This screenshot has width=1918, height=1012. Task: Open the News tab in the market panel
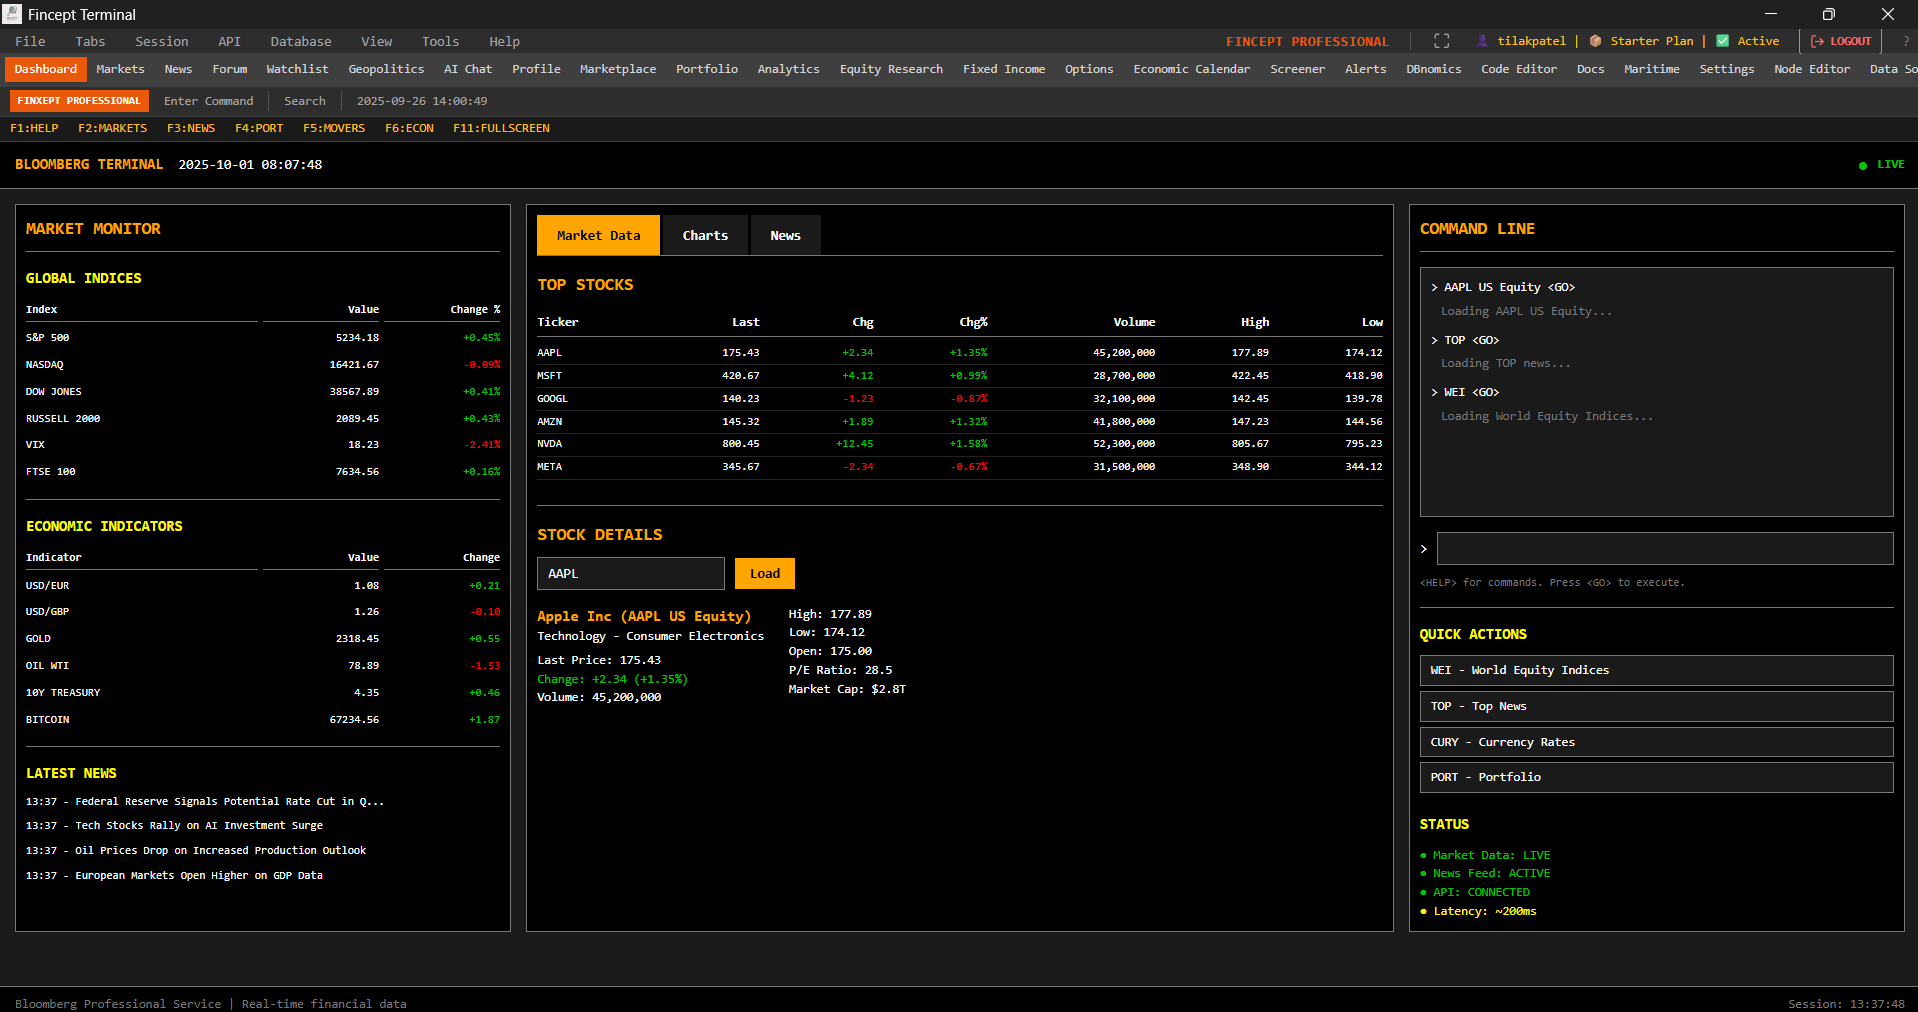click(784, 234)
